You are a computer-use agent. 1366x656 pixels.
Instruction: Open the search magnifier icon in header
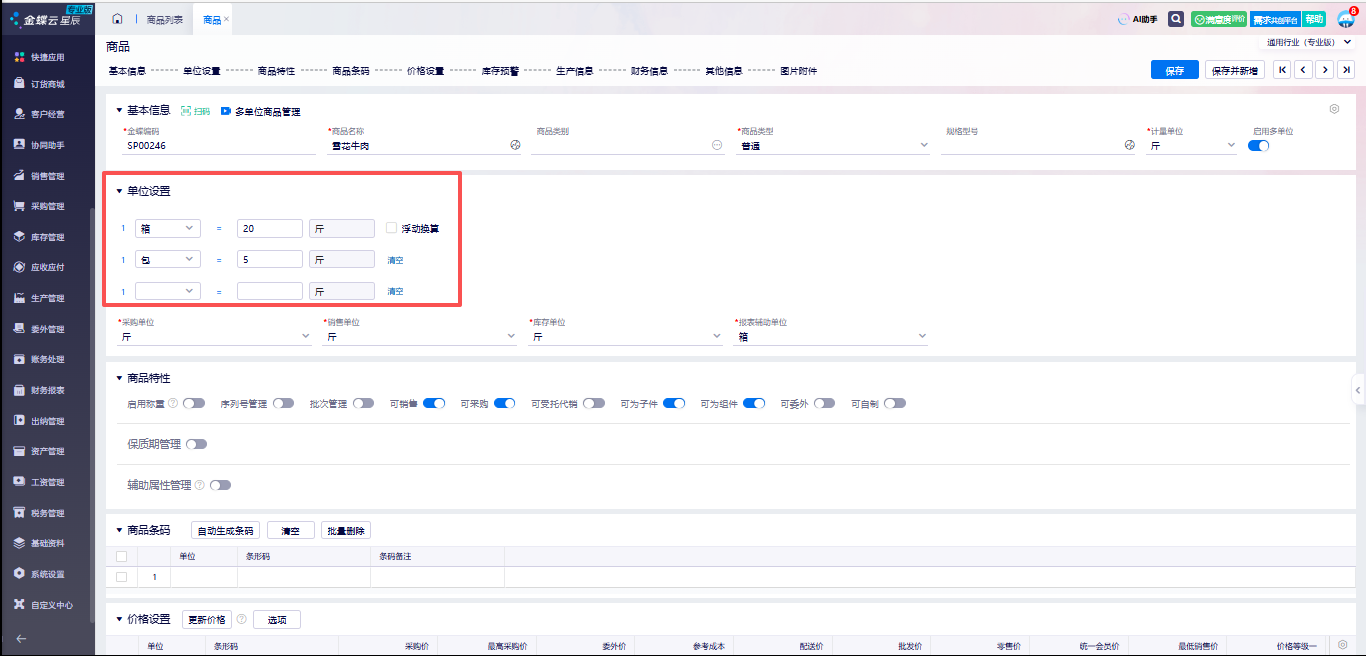1176,19
